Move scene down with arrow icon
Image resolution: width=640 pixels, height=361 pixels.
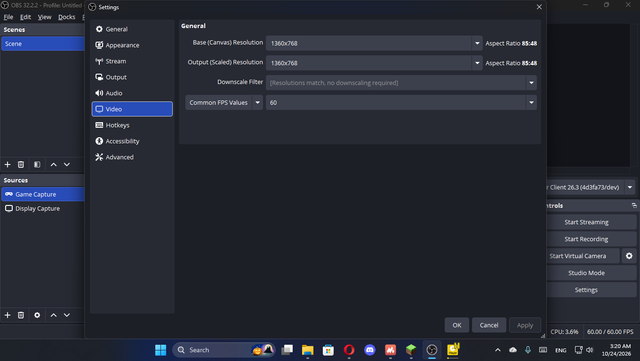click(x=67, y=164)
